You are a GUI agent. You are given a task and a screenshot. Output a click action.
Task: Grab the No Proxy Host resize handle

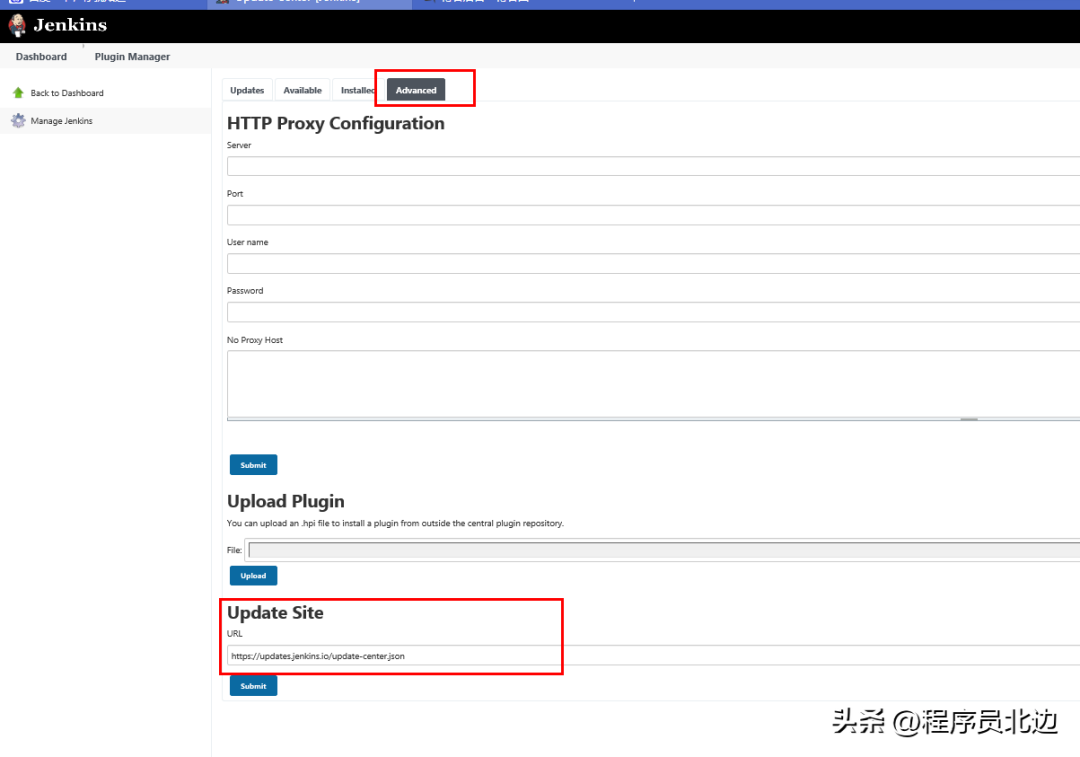968,419
